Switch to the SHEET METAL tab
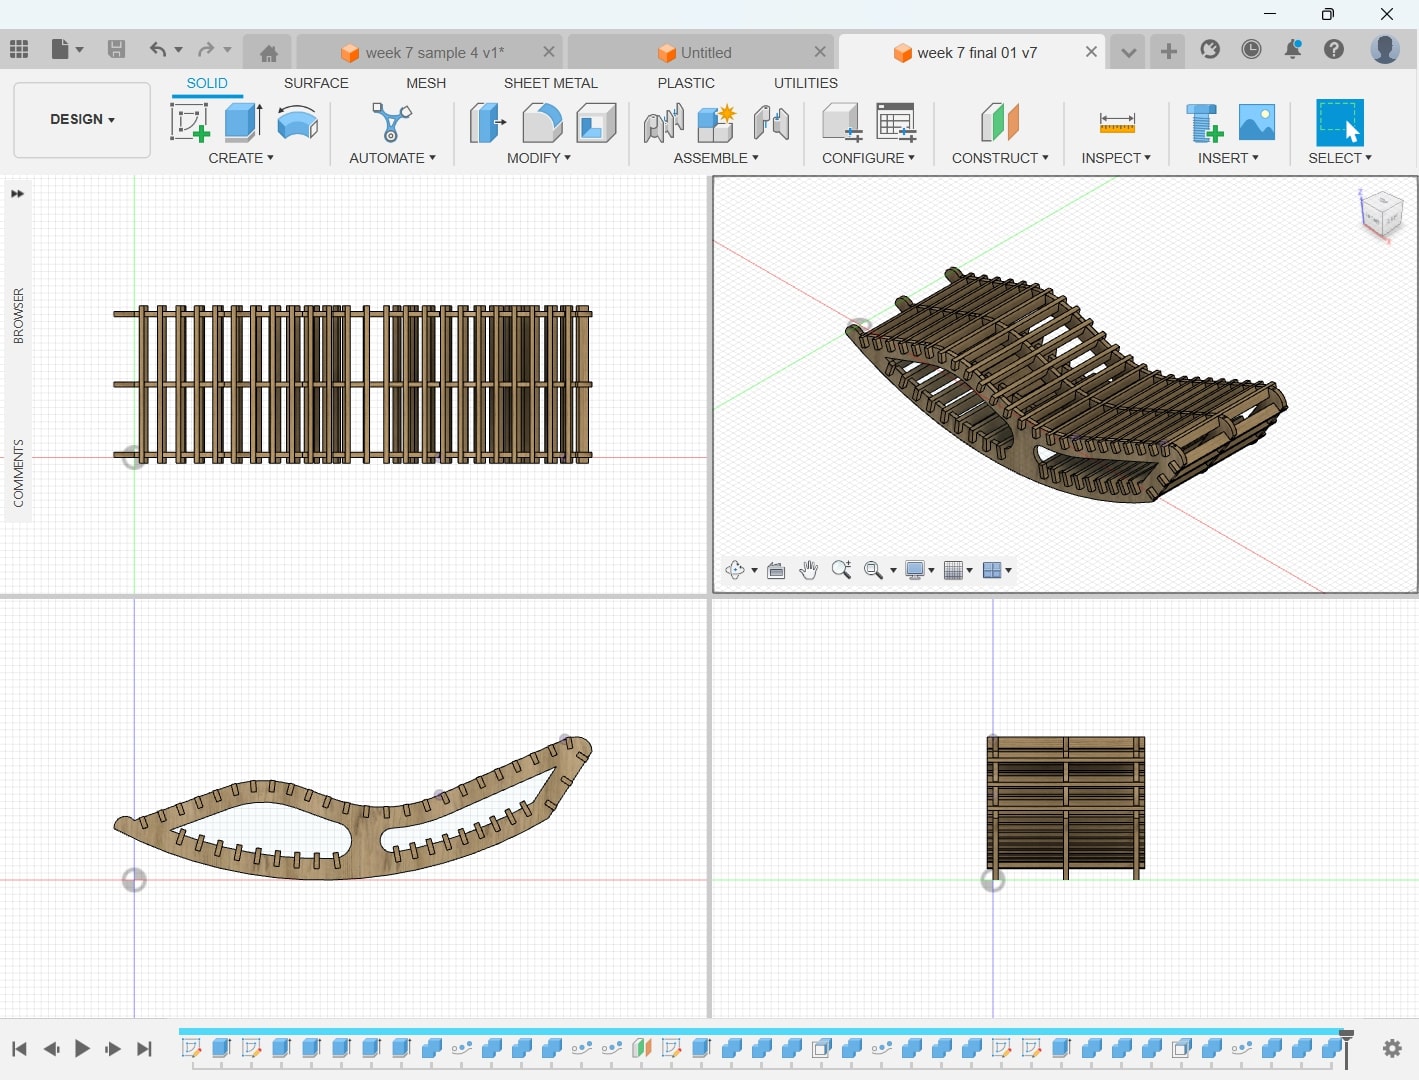1419x1080 pixels. pyautogui.click(x=550, y=83)
